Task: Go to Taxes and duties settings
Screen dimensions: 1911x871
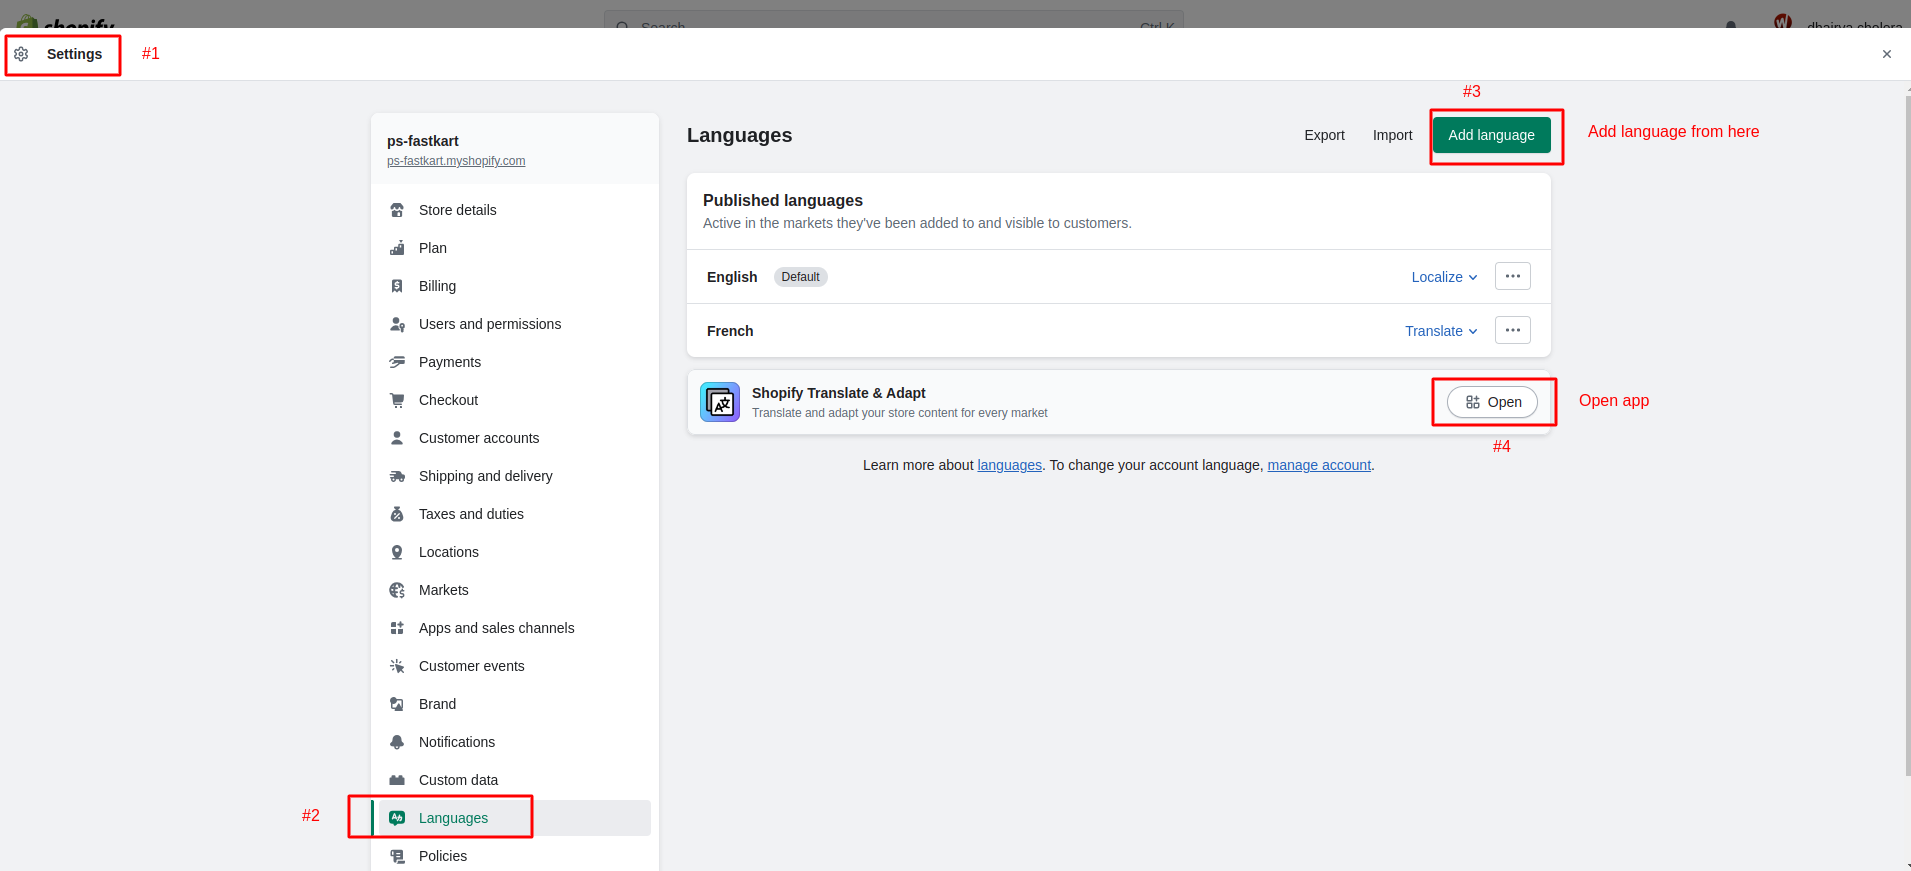Action: coord(471,514)
